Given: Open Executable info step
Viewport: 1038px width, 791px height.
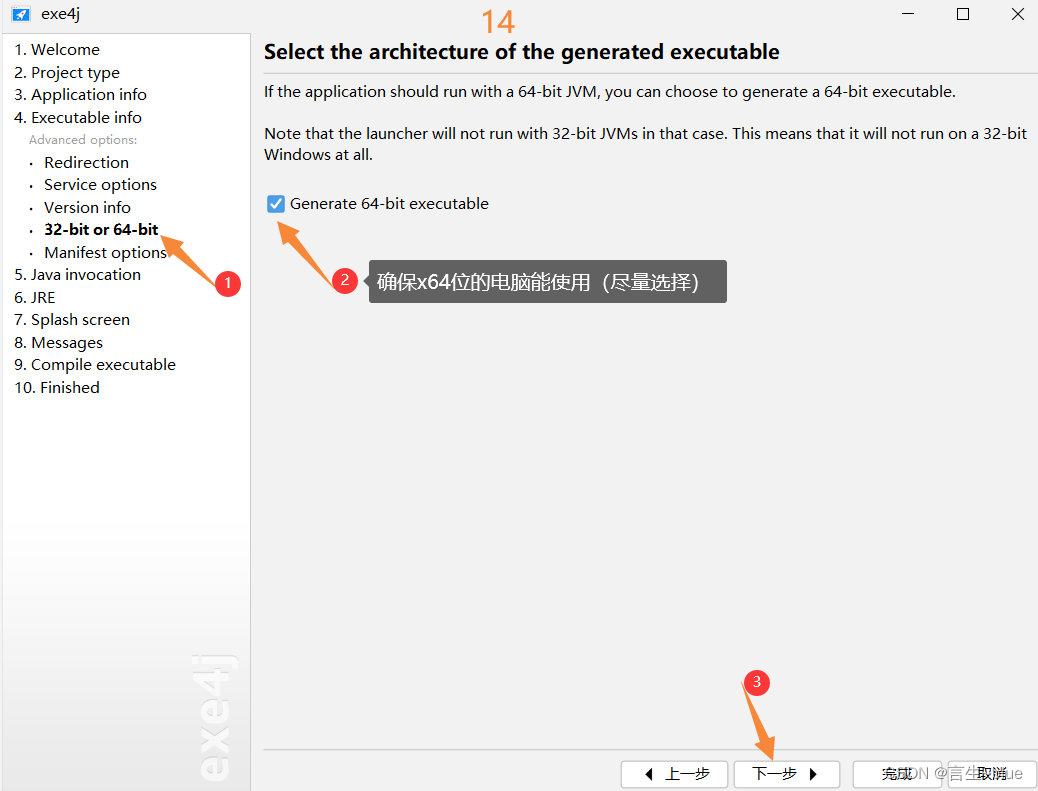Looking at the screenshot, I should tap(77, 117).
